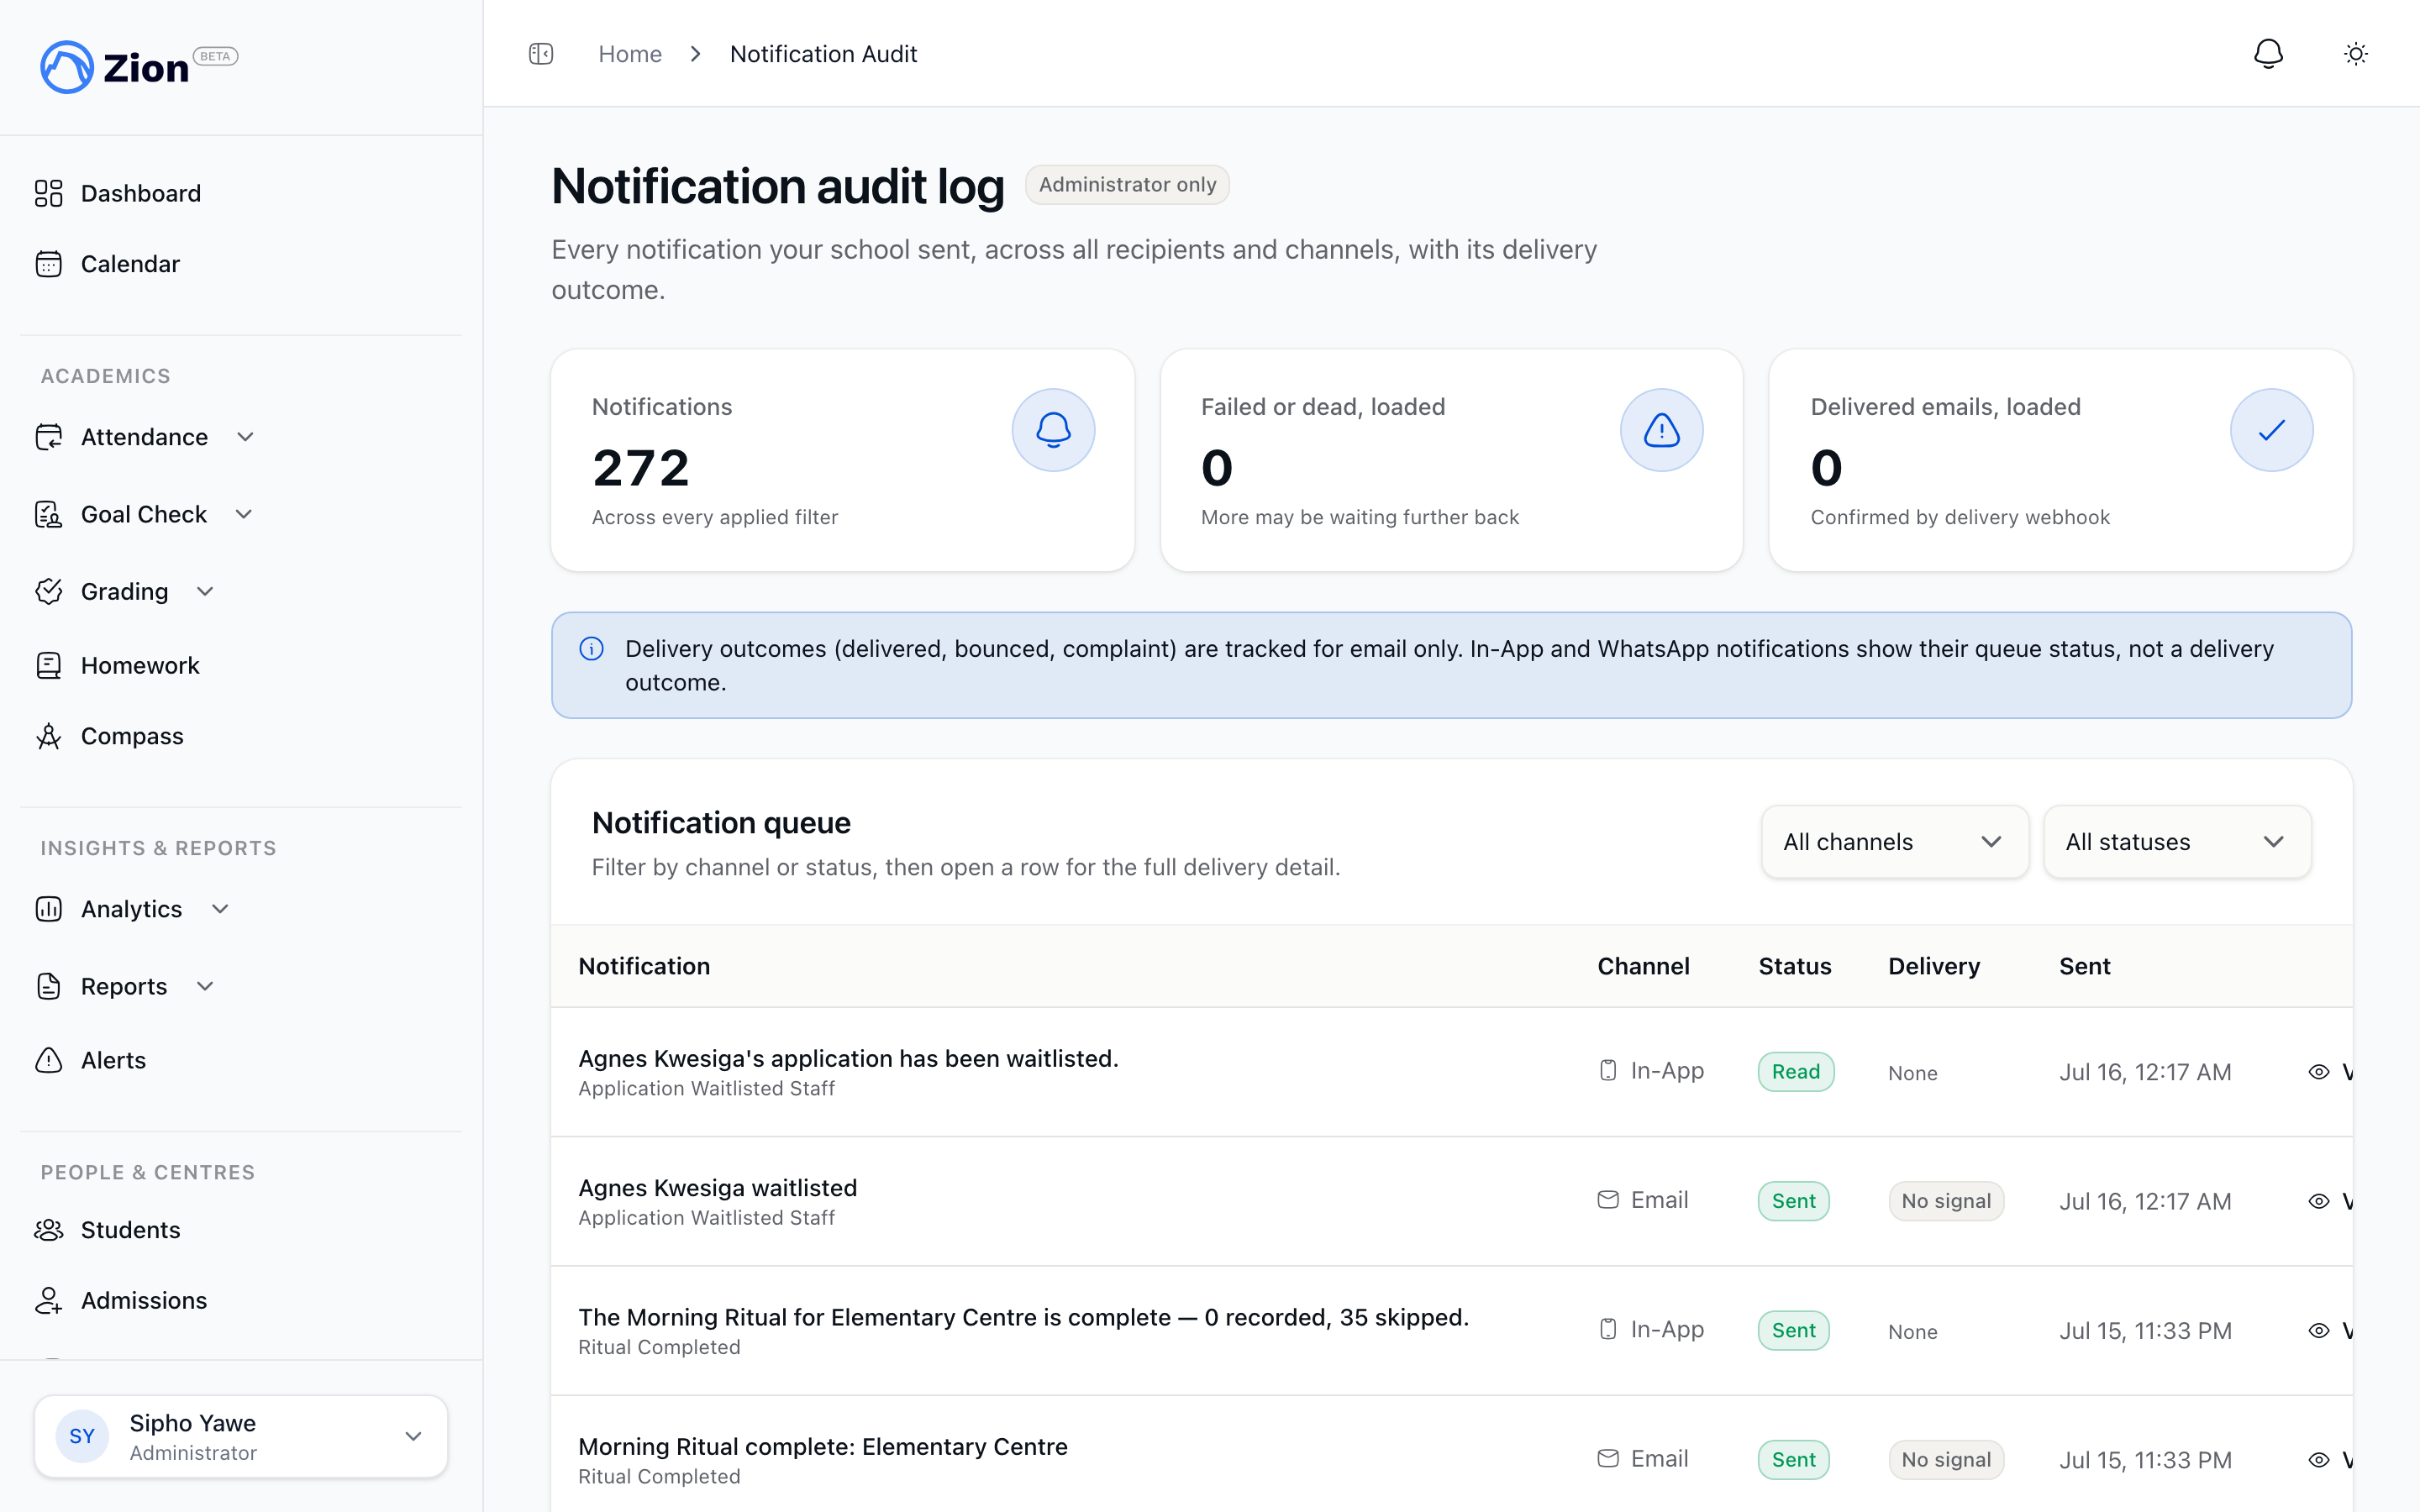Screen dimensions: 2420x1512
Task: Click the Administrator only badge
Action: coord(1127,185)
